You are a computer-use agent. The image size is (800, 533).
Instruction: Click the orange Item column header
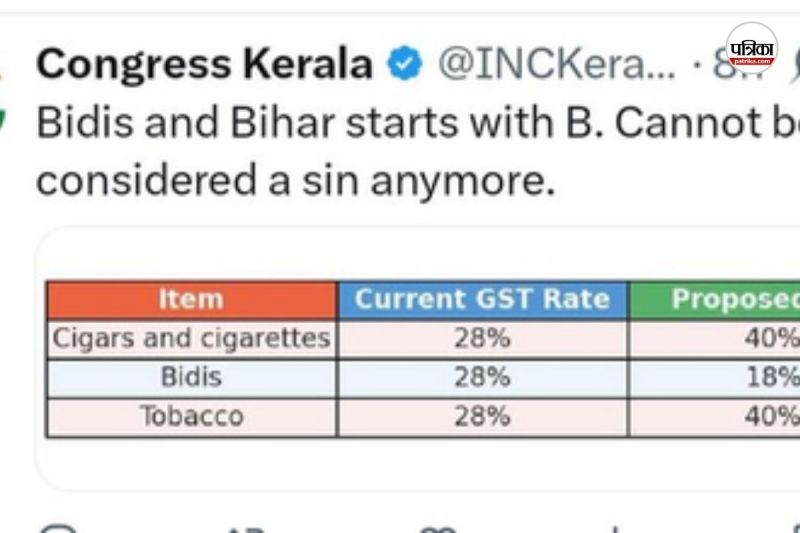191,299
